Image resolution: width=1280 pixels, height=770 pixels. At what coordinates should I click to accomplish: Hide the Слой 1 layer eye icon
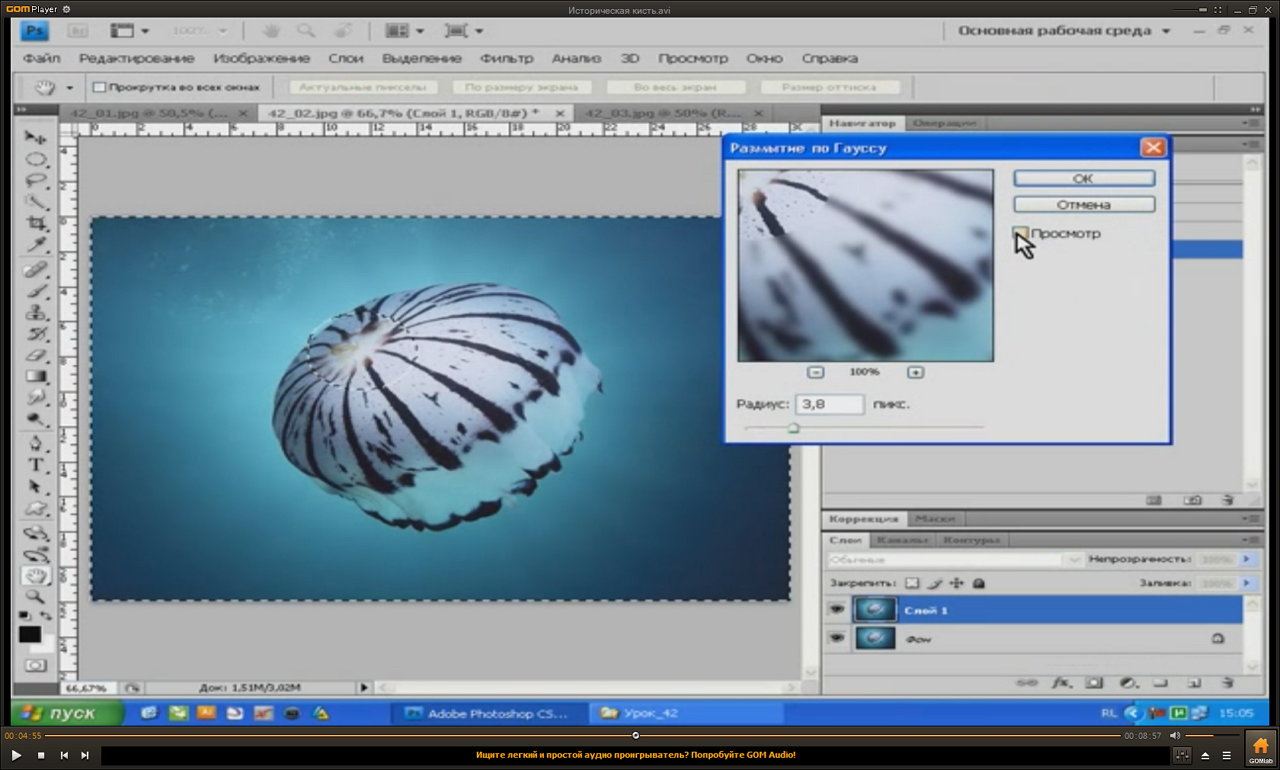[836, 610]
